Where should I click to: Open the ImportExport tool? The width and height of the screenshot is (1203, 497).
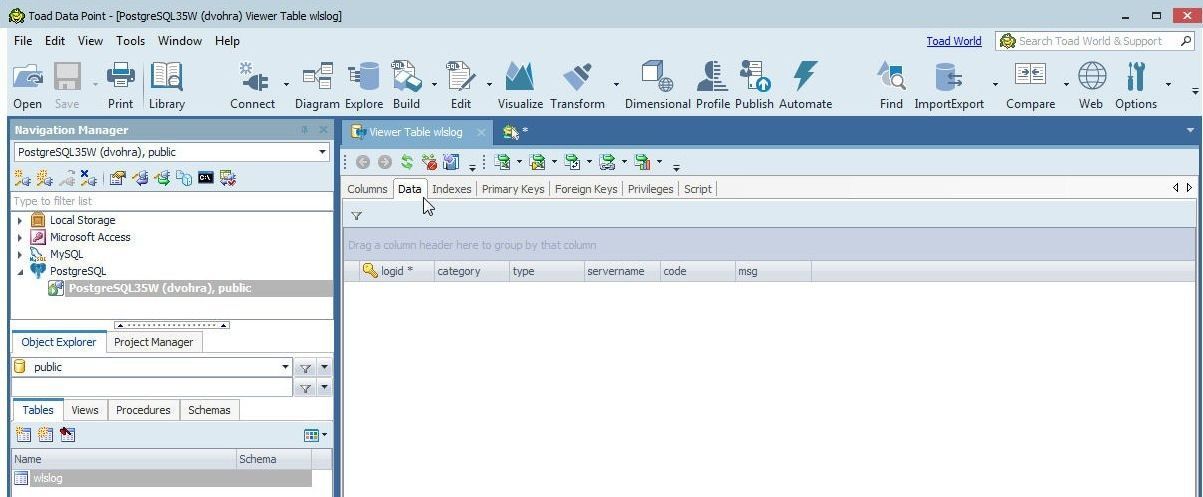pyautogui.click(x=948, y=85)
